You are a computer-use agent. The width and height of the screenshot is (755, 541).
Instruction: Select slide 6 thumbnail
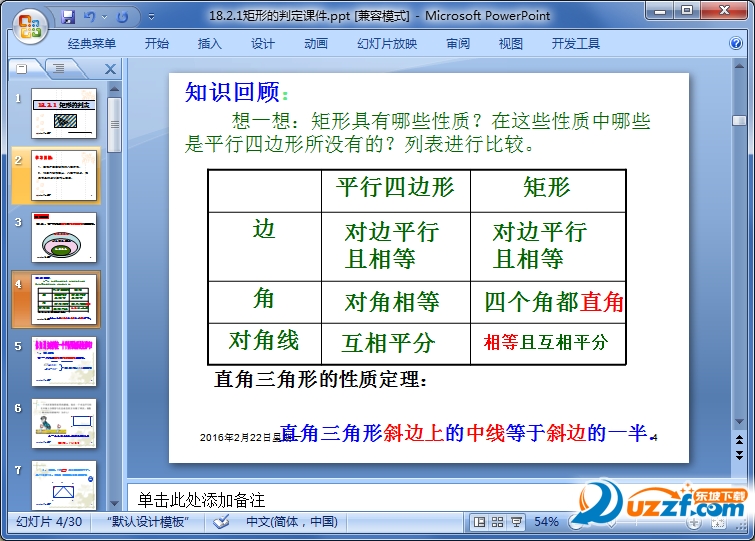[x=64, y=424]
